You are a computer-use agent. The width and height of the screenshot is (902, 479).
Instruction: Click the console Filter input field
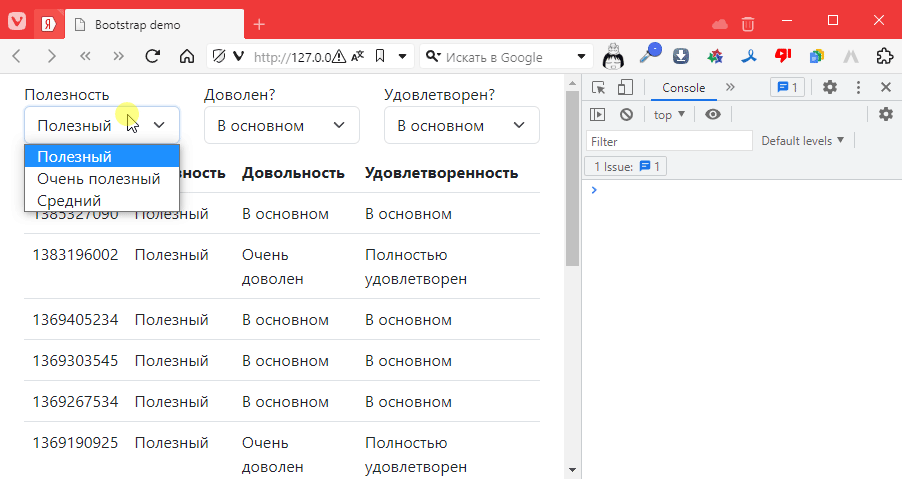(x=669, y=142)
